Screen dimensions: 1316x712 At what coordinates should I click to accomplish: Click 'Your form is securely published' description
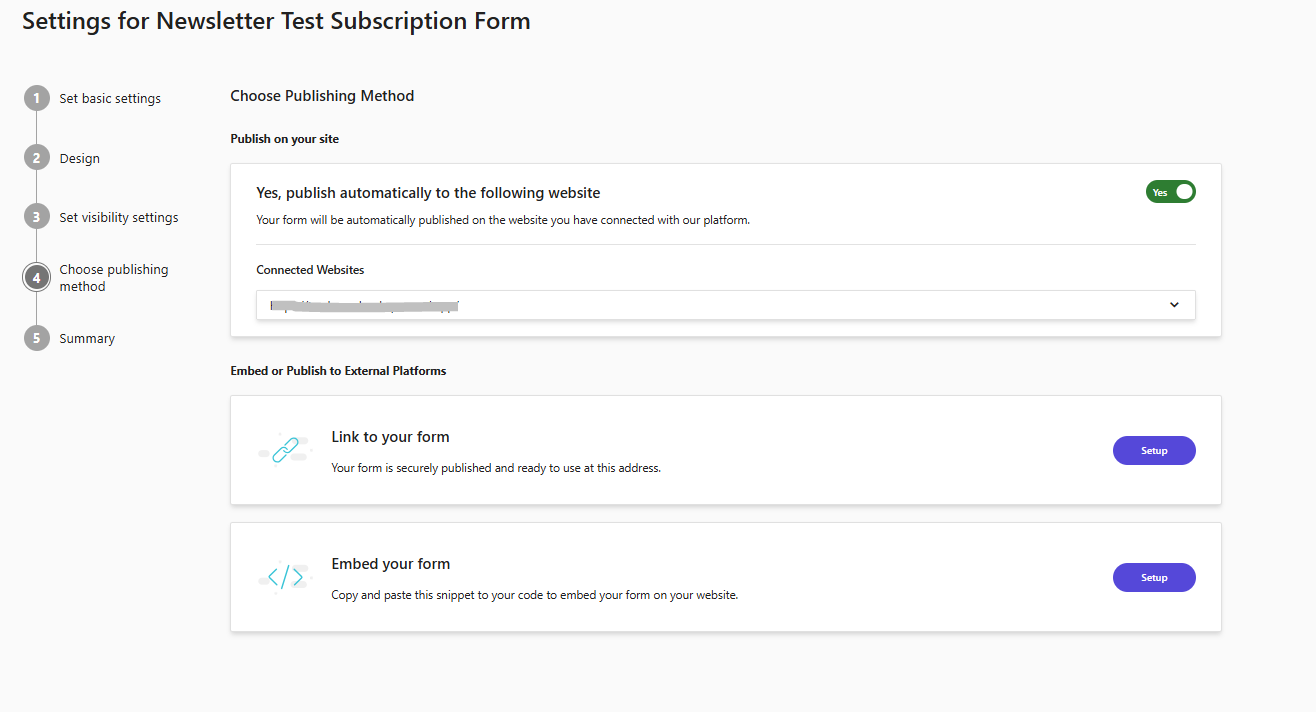496,468
